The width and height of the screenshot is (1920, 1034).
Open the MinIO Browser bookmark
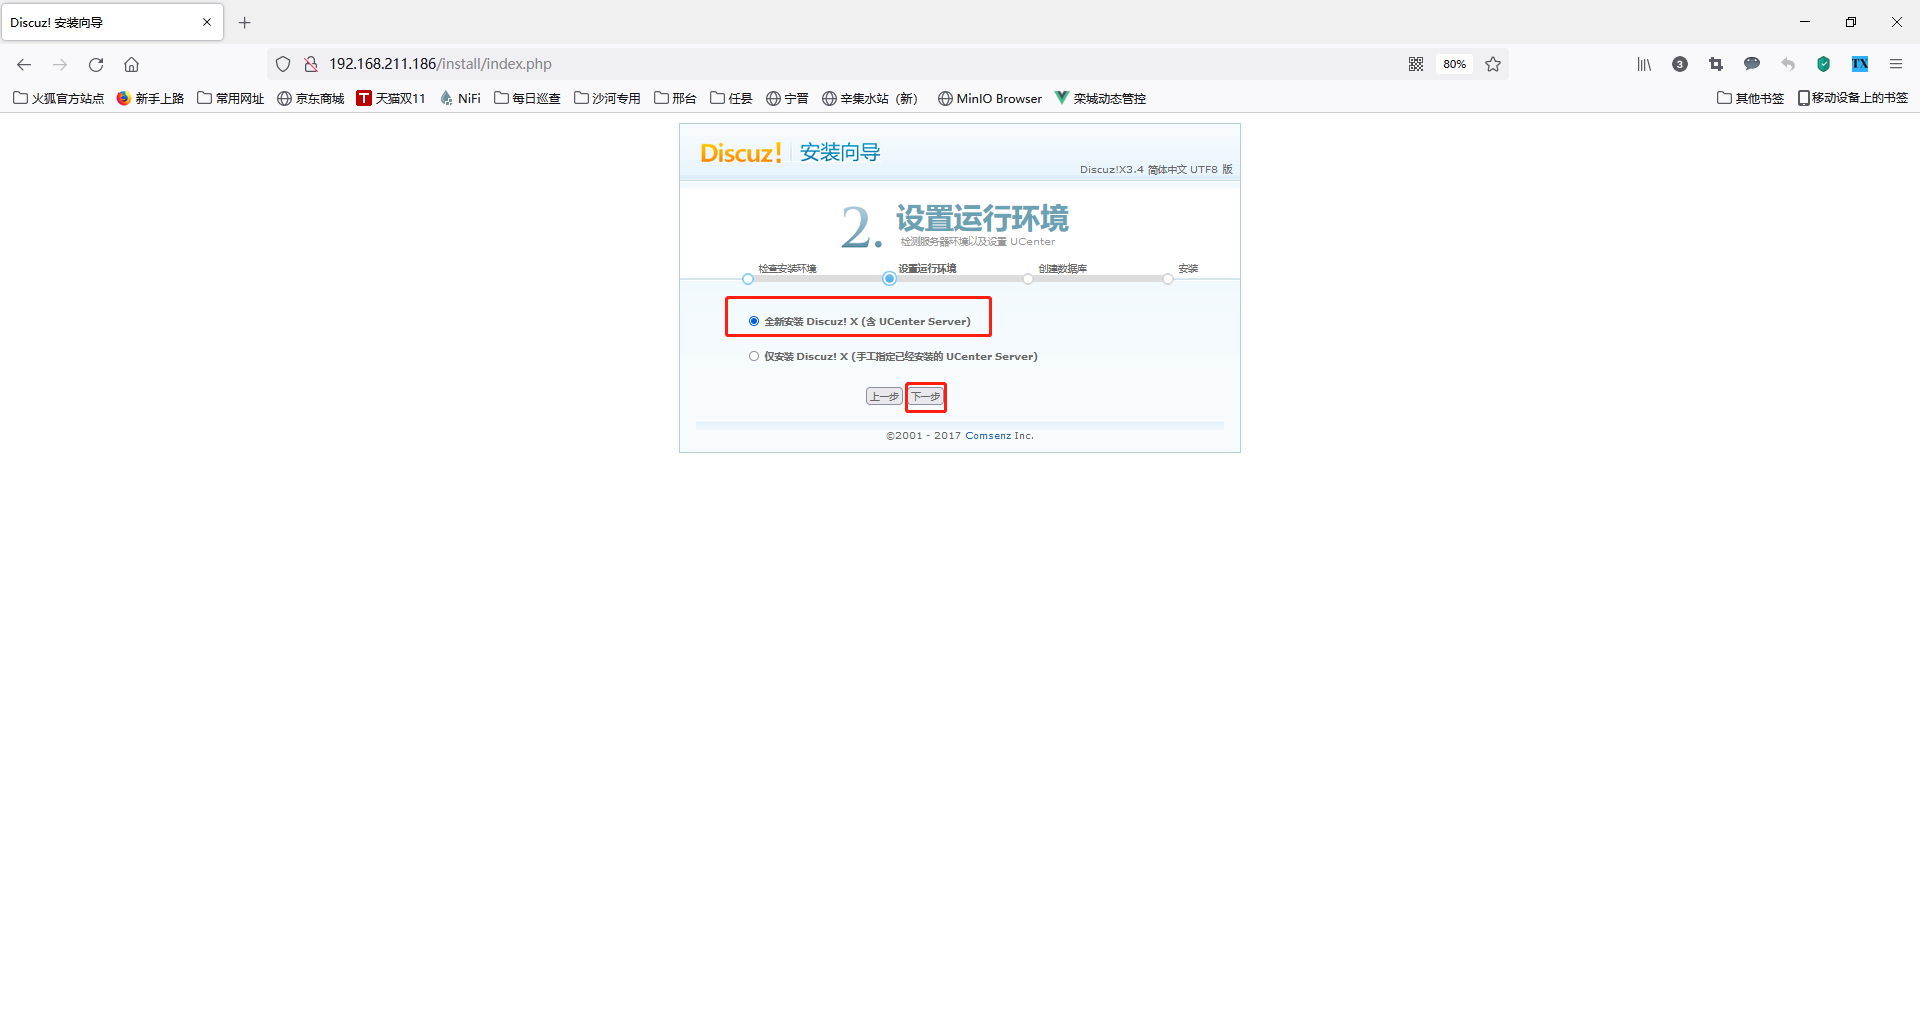click(x=990, y=98)
